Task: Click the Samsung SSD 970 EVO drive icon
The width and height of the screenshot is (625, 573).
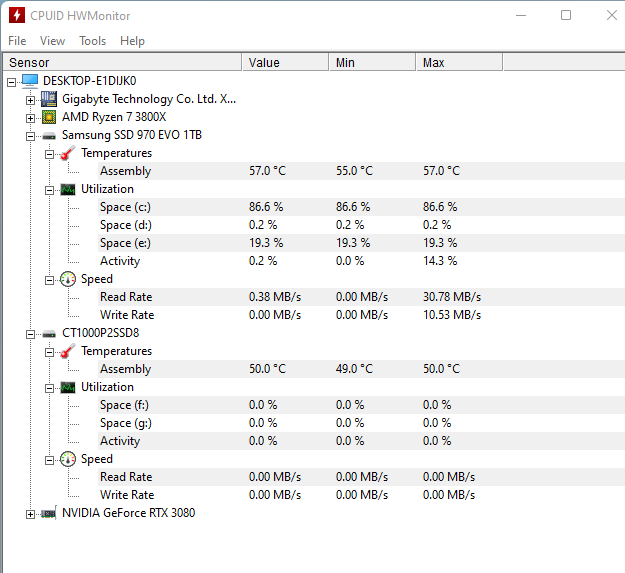Action: pyautogui.click(x=49, y=136)
